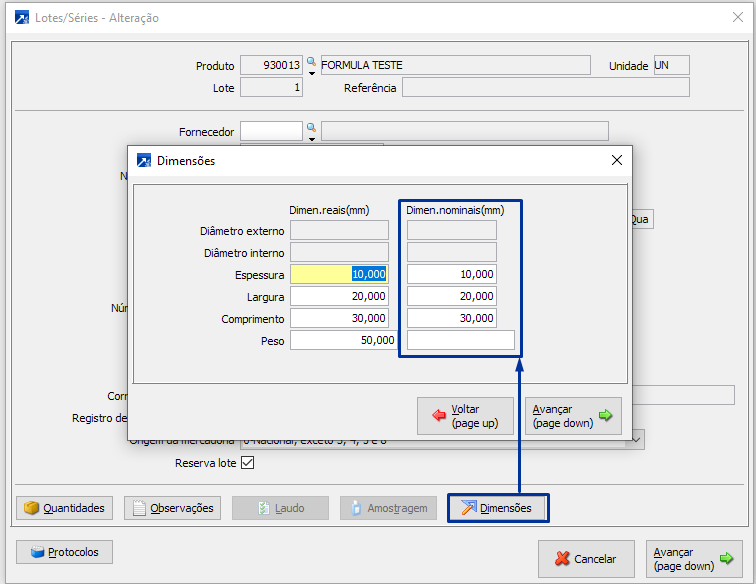The image size is (756, 584).
Task: Click the Unidade field showing UN
Action: (672, 65)
